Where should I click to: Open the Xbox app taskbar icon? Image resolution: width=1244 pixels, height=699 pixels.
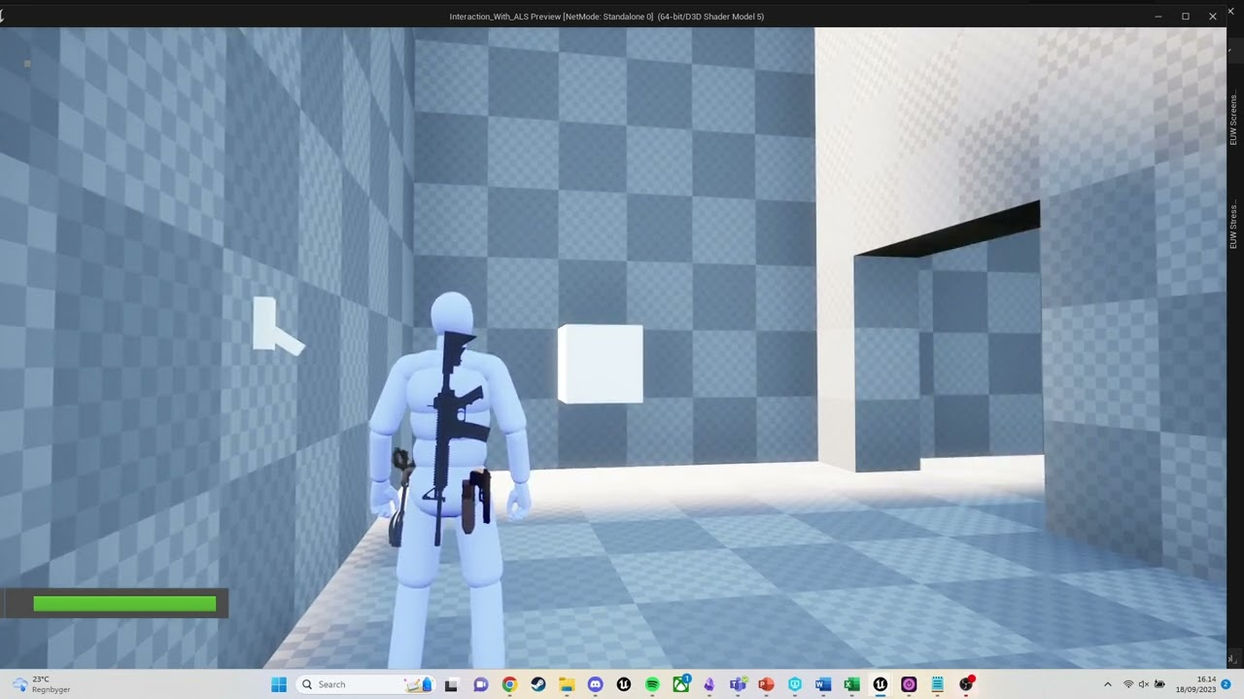(x=681, y=685)
